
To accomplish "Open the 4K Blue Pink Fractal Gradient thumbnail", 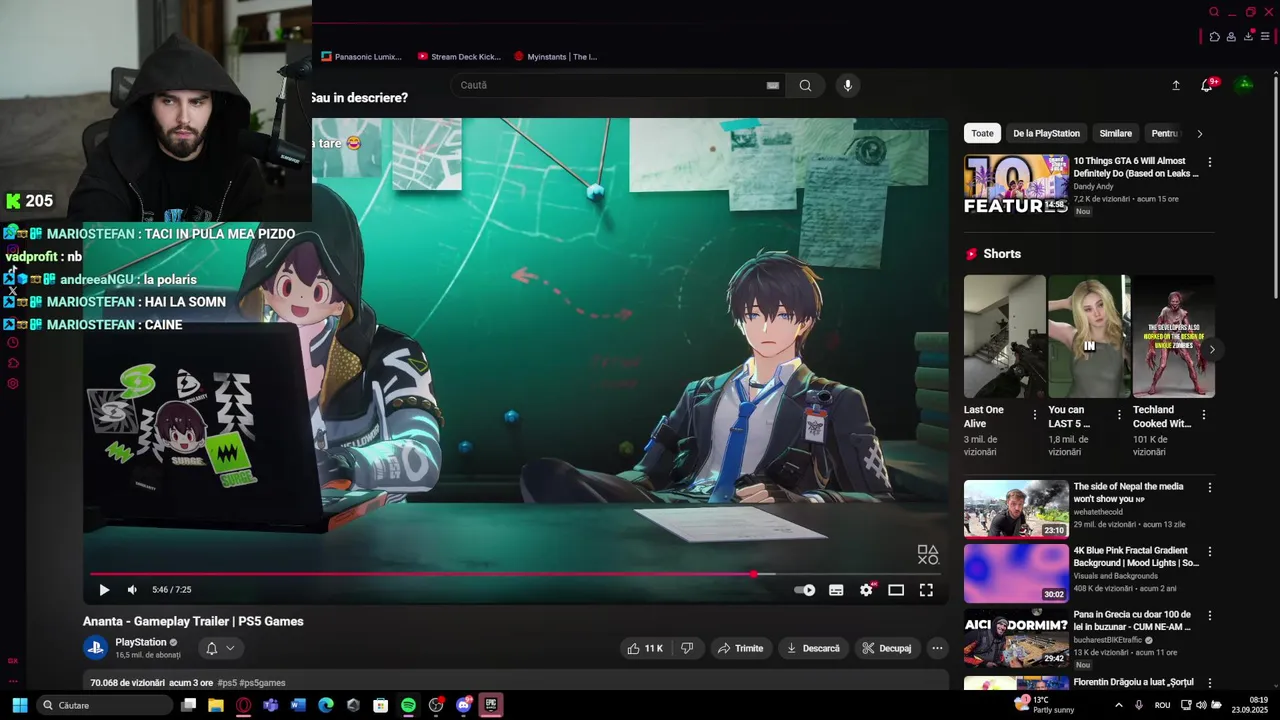I will click(x=1016, y=573).
